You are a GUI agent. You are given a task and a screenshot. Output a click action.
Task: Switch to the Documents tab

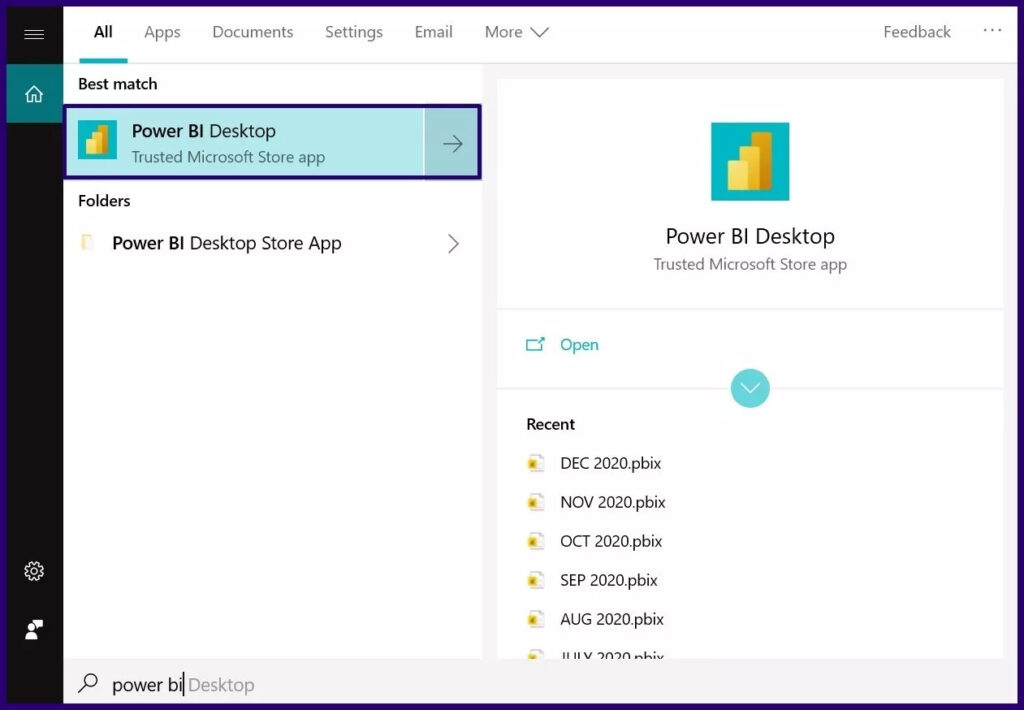[253, 32]
